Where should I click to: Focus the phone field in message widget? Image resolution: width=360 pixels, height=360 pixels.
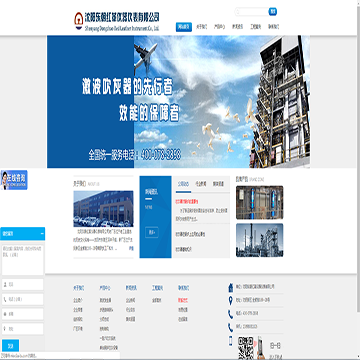coord(23,299)
